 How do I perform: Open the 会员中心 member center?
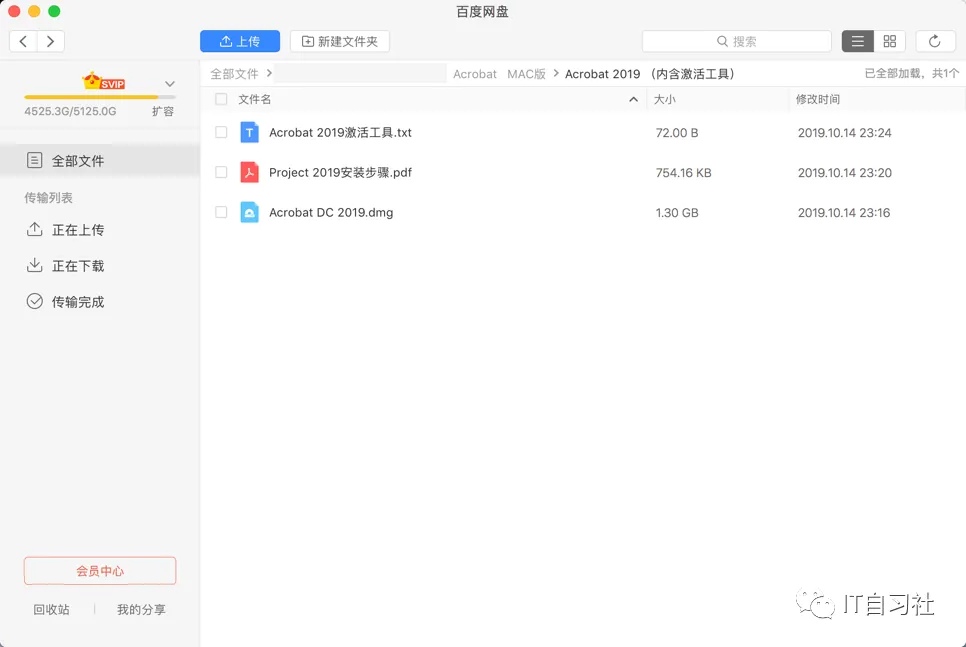100,571
